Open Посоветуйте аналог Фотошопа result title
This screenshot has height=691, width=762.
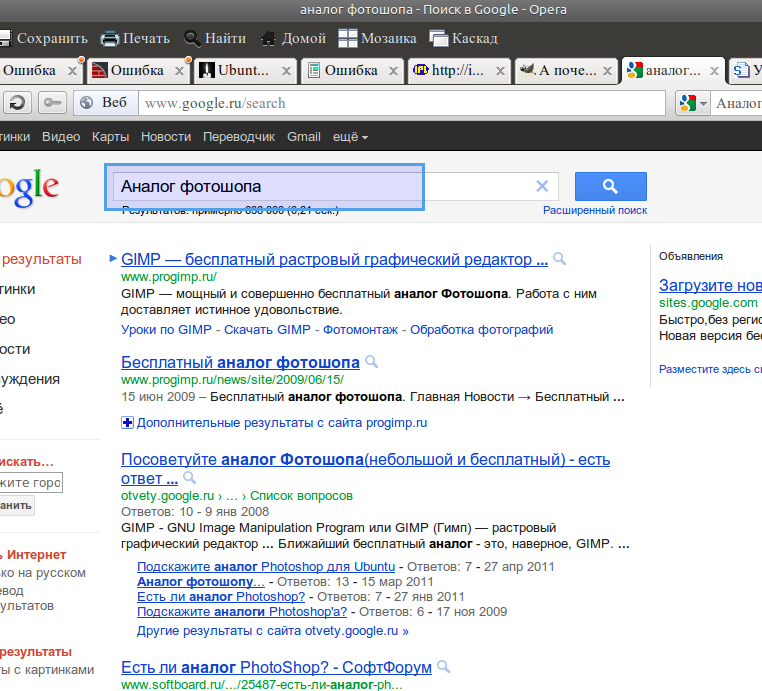point(365,468)
